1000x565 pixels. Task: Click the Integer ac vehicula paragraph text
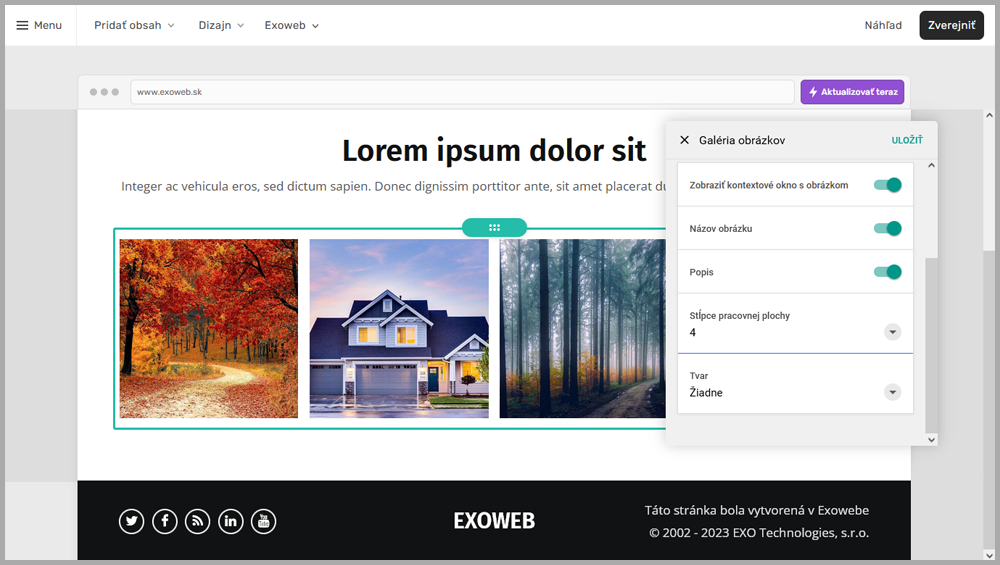(x=393, y=186)
